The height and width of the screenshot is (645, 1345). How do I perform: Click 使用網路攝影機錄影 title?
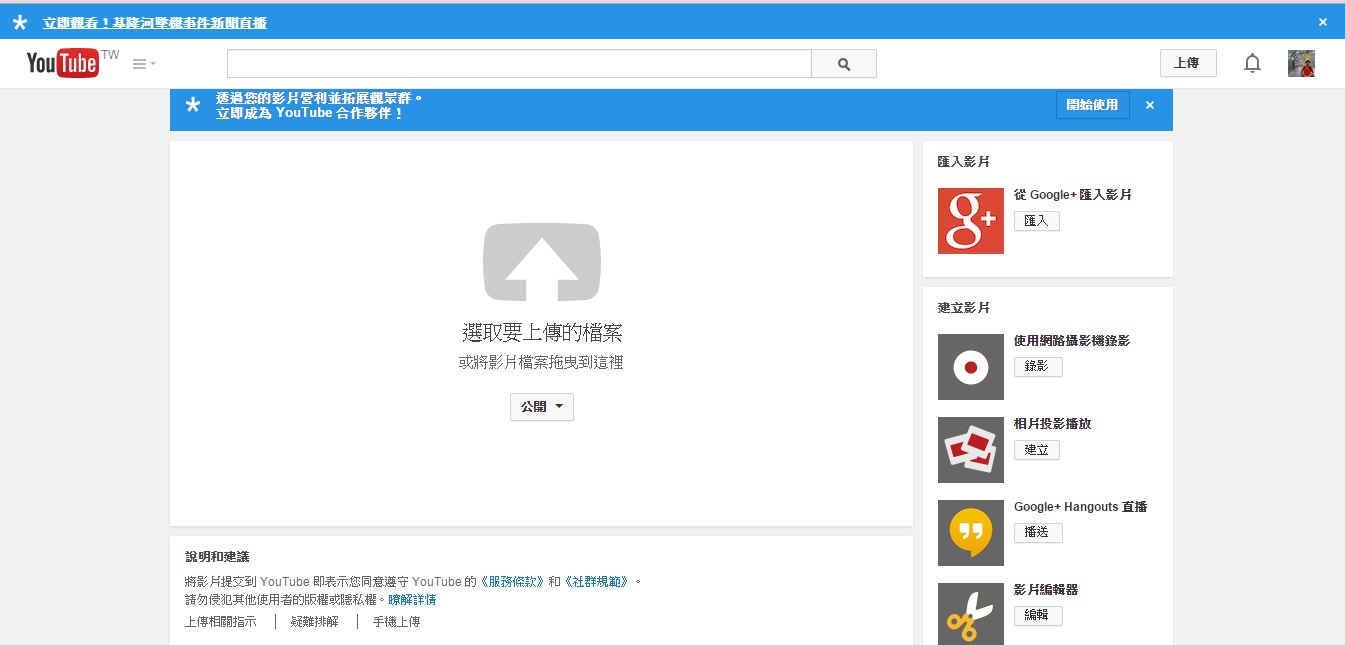(1072, 341)
